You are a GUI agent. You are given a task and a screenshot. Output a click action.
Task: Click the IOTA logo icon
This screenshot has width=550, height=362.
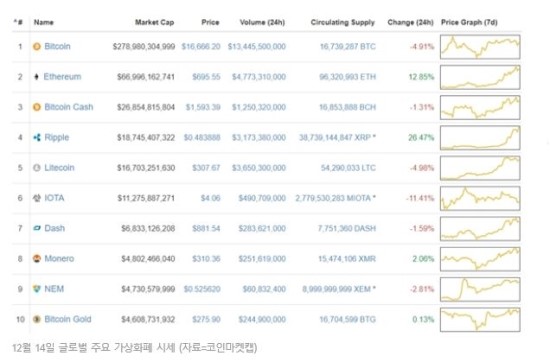point(37,198)
